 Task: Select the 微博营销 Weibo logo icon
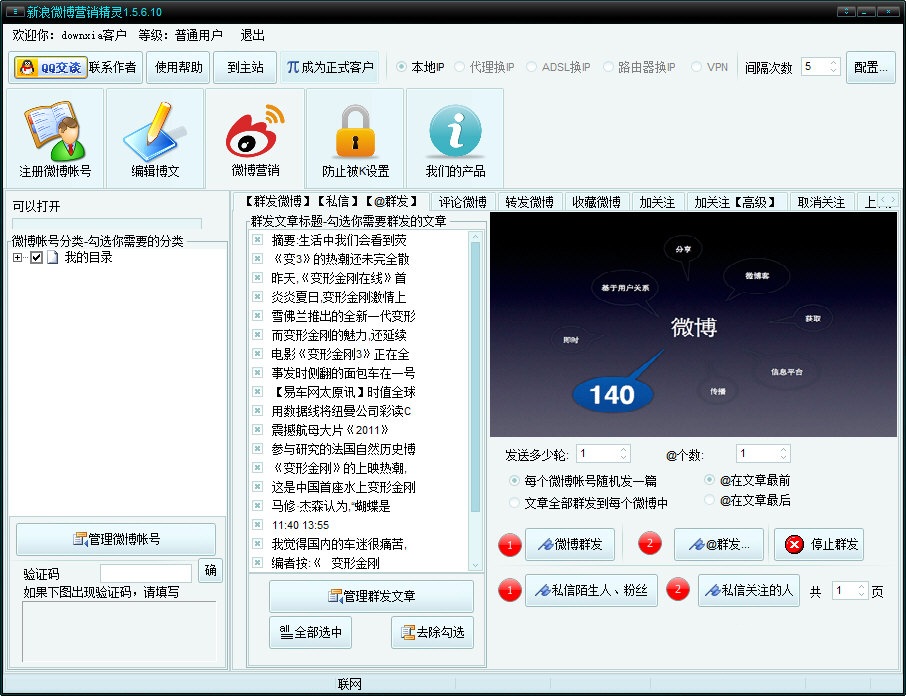[255, 139]
